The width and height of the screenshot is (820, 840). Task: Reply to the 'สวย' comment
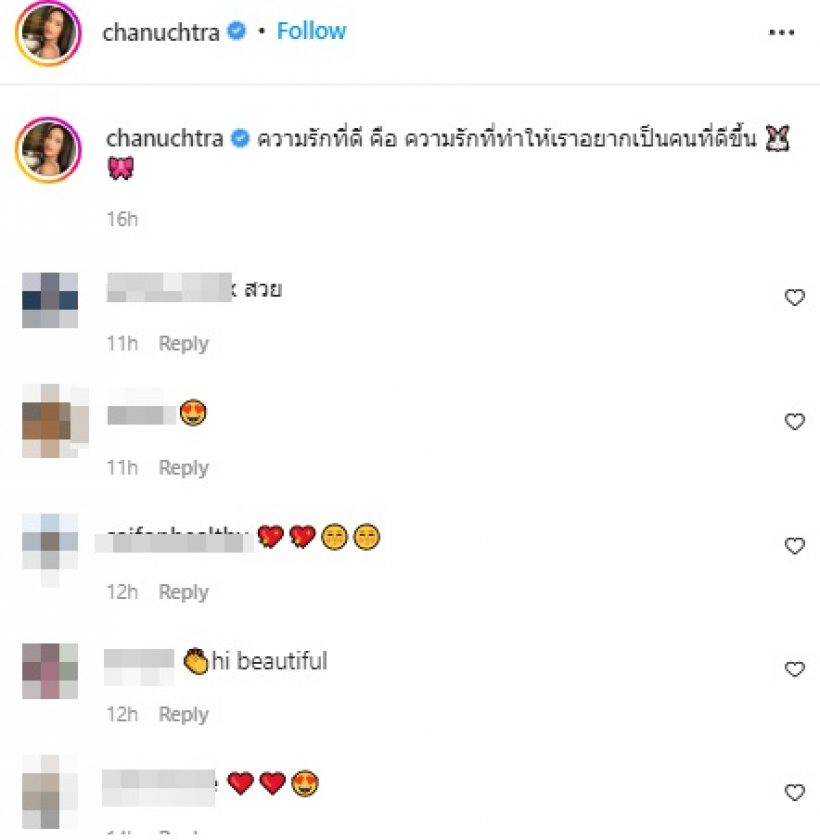pyautogui.click(x=184, y=343)
